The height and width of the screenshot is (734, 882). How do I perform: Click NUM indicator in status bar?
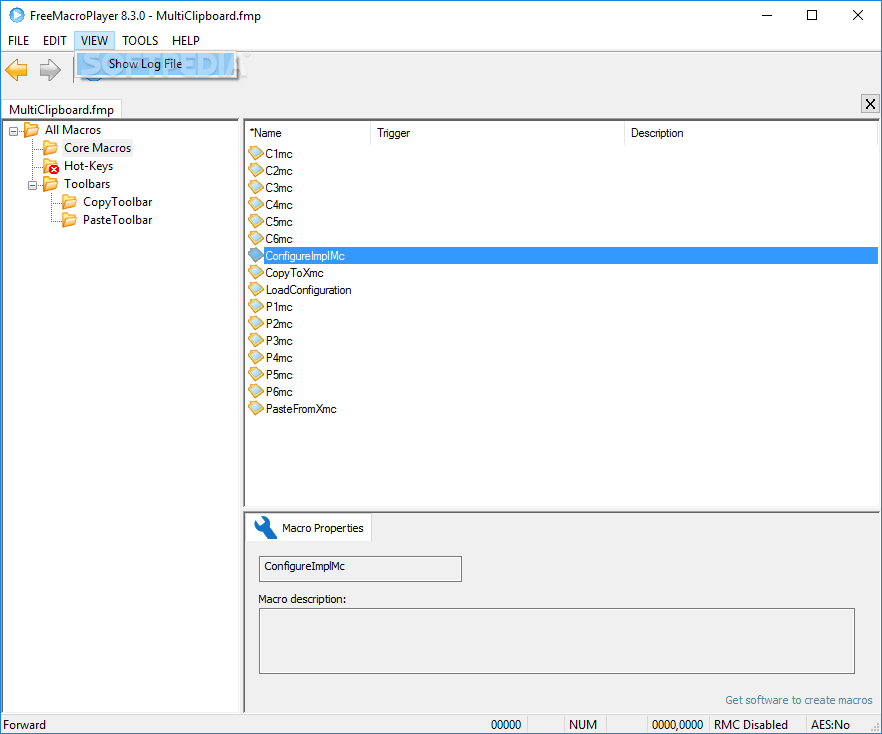(x=583, y=724)
